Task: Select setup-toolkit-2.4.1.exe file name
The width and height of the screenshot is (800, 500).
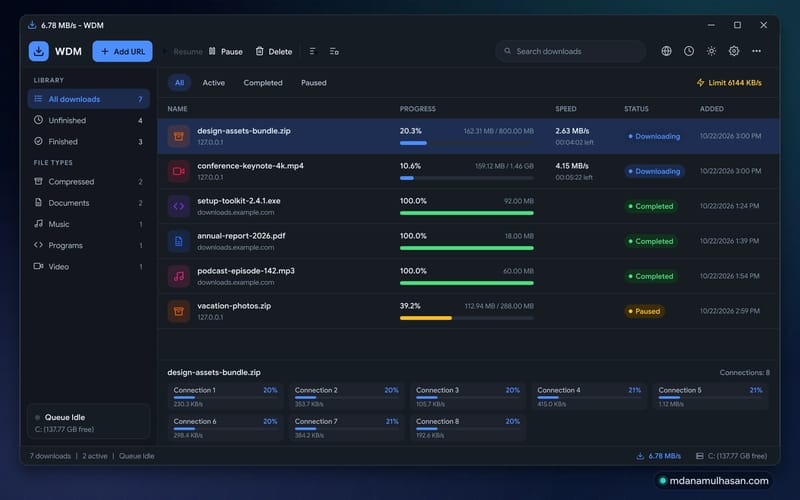Action: (x=239, y=201)
